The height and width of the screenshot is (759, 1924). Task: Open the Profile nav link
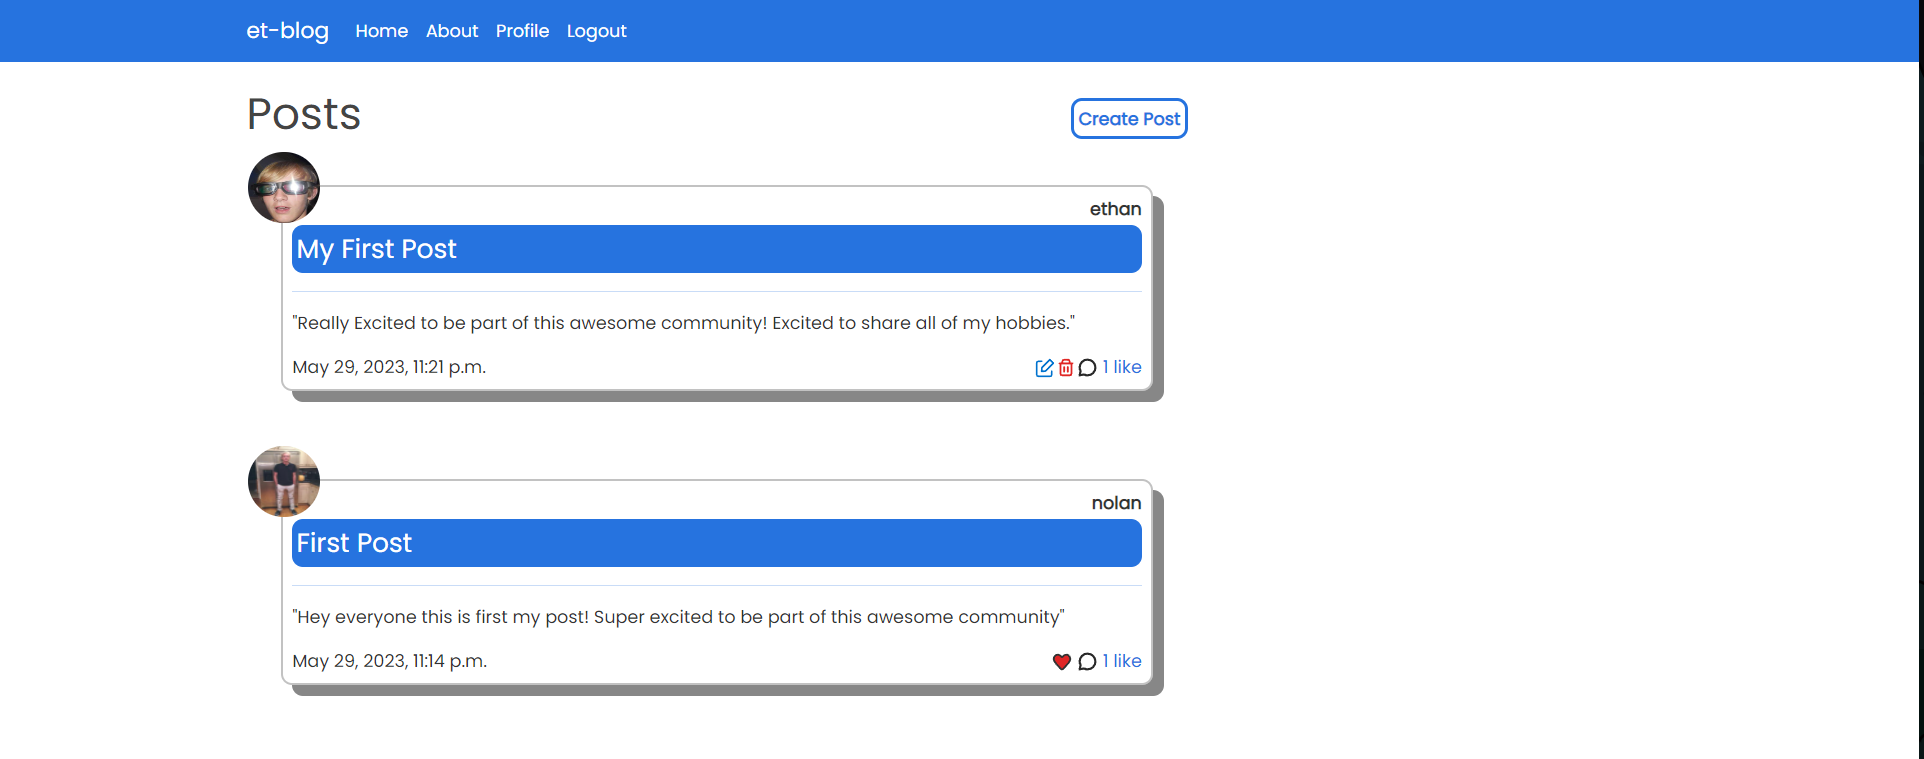[x=522, y=31]
